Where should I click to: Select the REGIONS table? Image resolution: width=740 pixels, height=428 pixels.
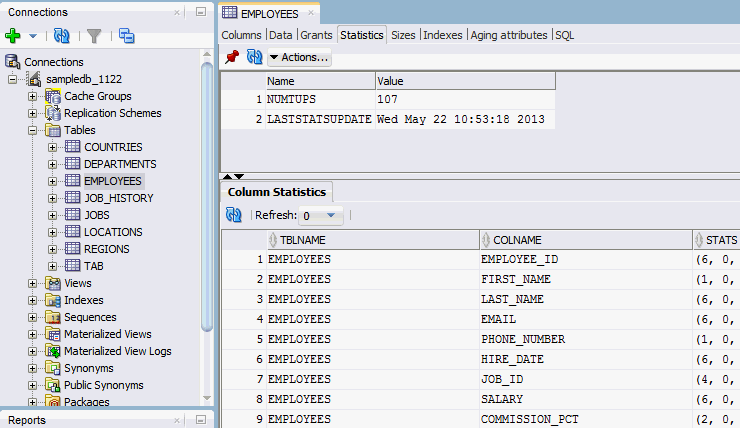[107, 249]
